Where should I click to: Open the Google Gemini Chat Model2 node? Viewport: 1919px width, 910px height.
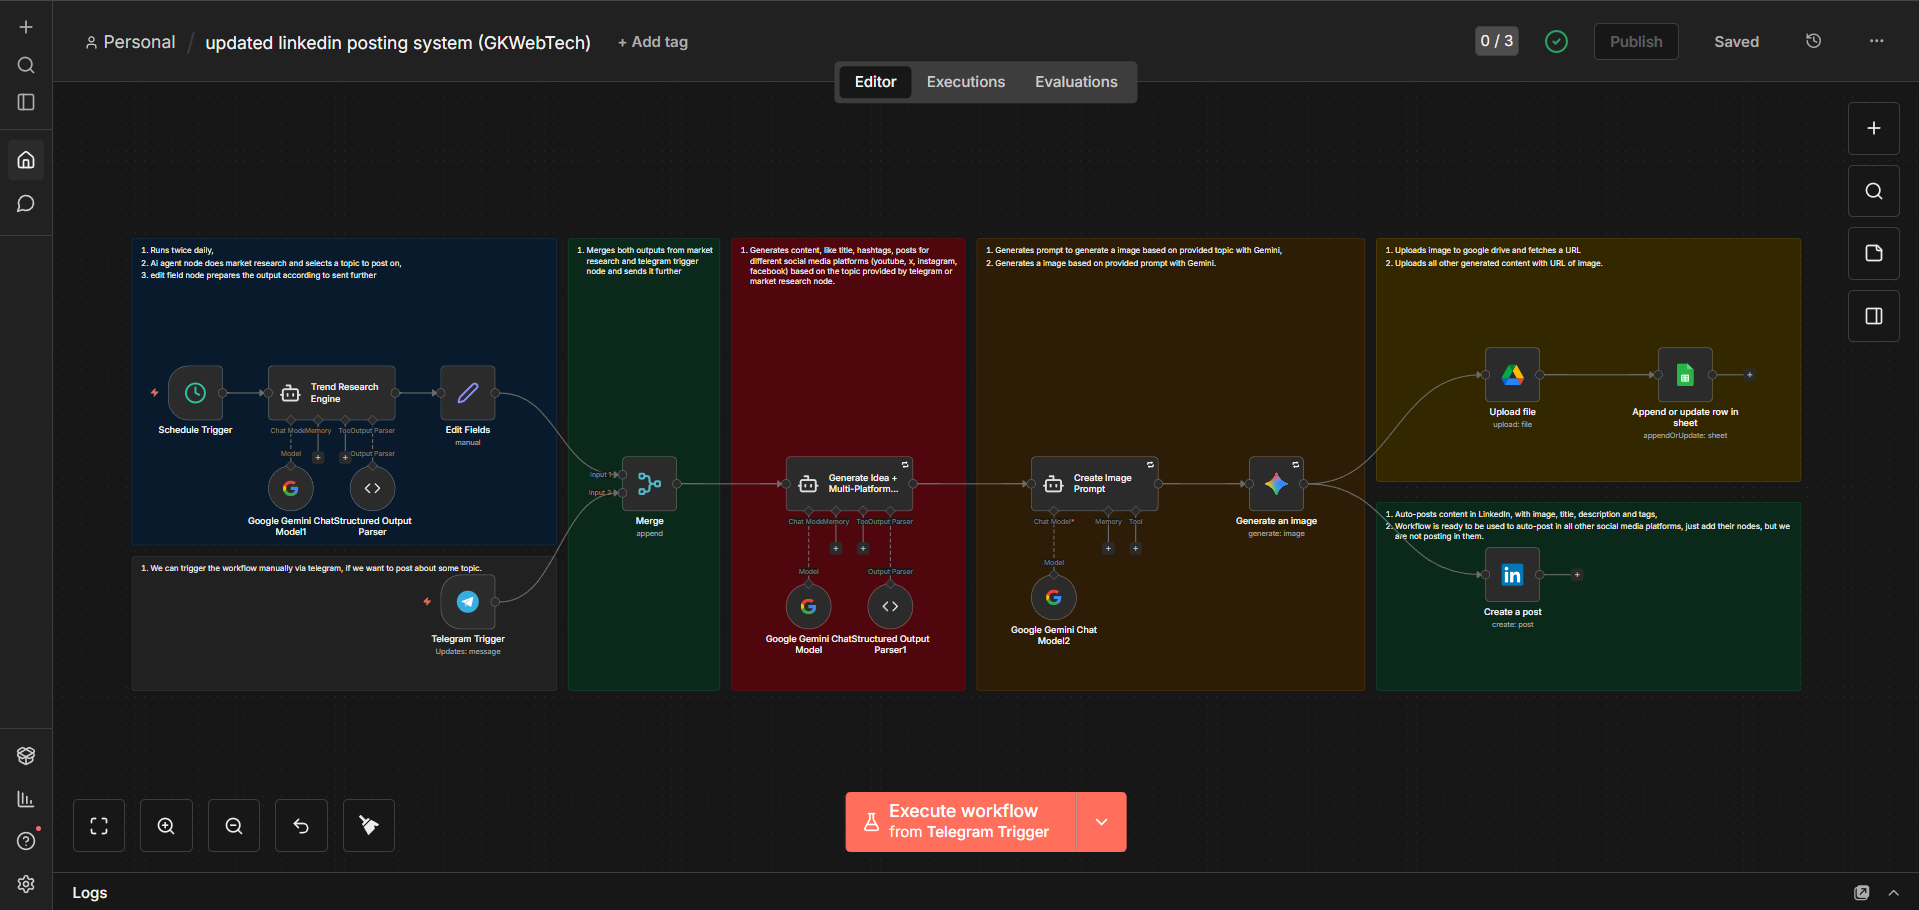tap(1053, 596)
